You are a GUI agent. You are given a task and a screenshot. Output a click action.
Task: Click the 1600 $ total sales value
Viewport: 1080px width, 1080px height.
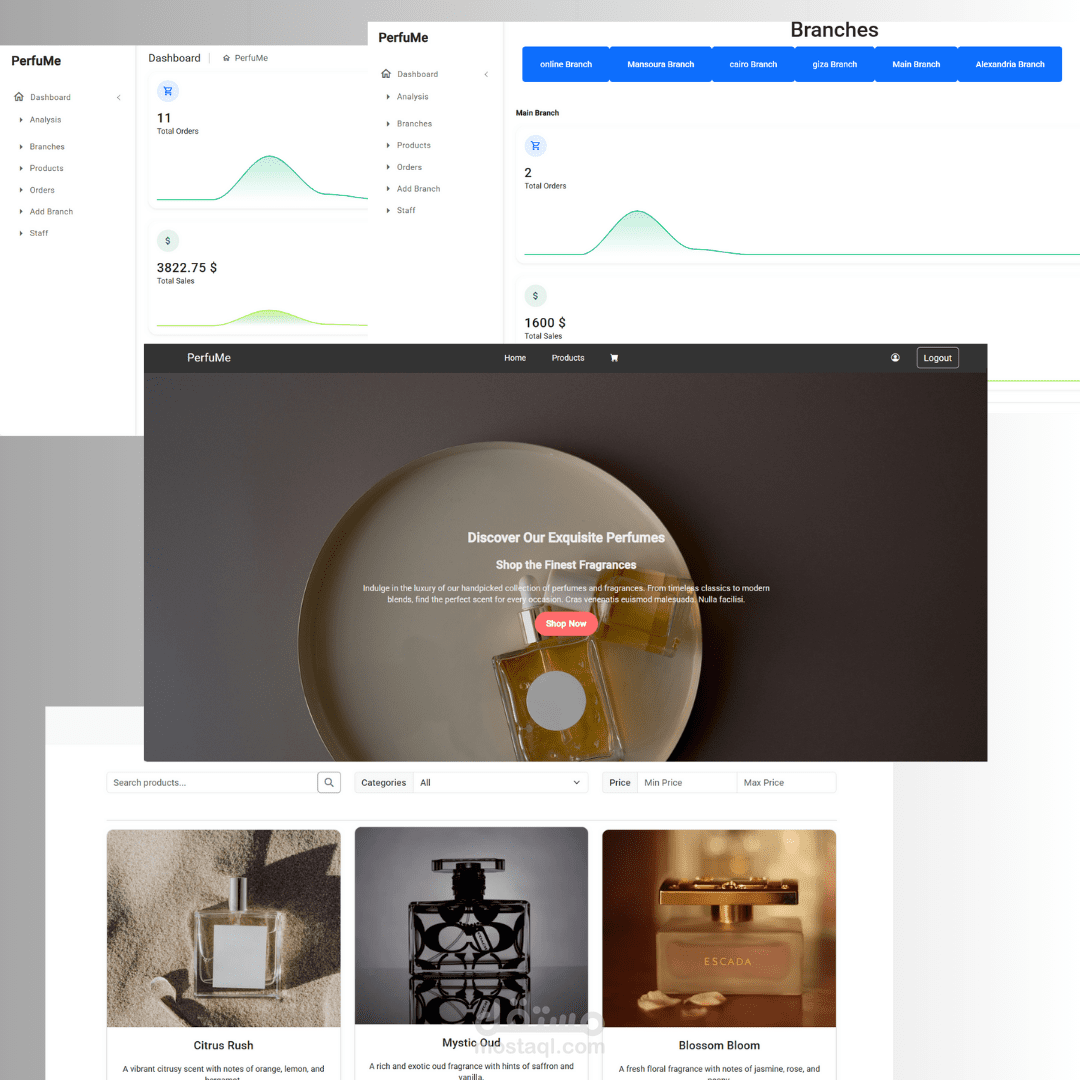545,323
